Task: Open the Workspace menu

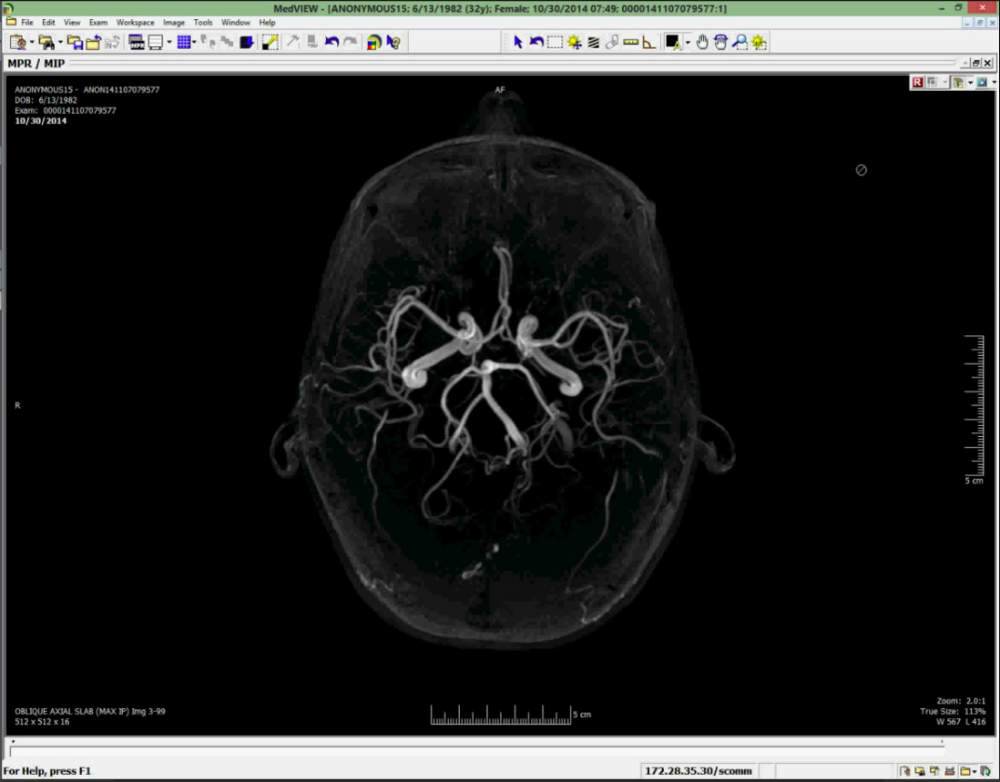Action: pos(135,22)
